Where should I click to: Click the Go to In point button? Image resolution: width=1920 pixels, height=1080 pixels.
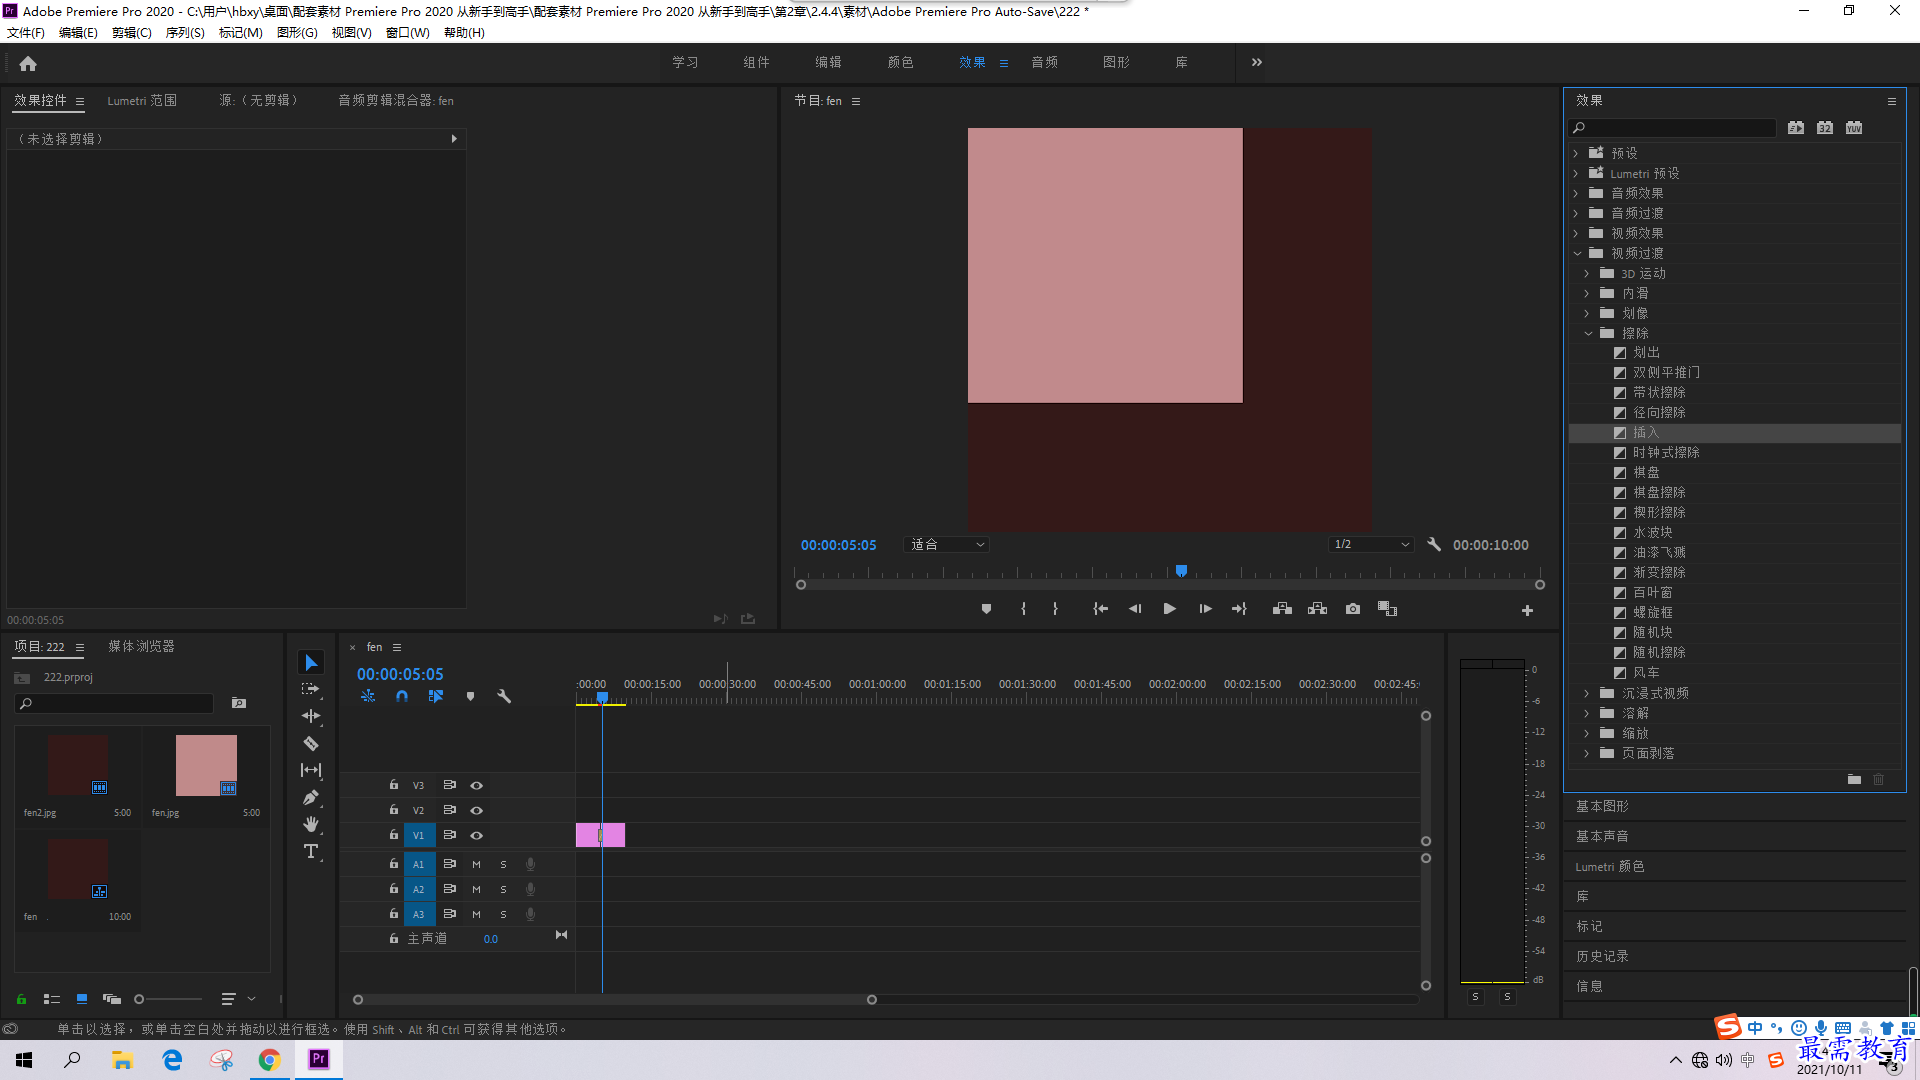pos(1100,609)
